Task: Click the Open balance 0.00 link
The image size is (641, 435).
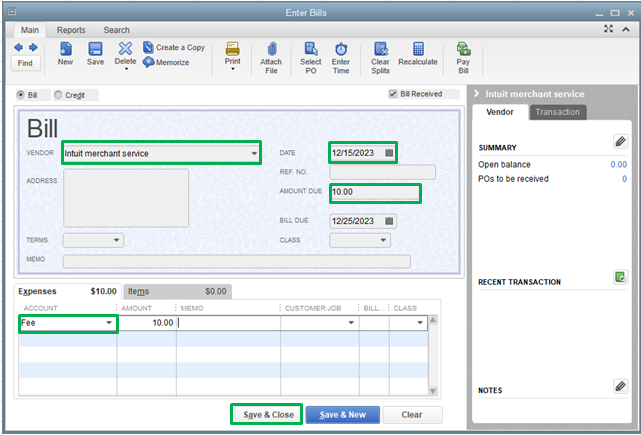Action: coord(619,164)
